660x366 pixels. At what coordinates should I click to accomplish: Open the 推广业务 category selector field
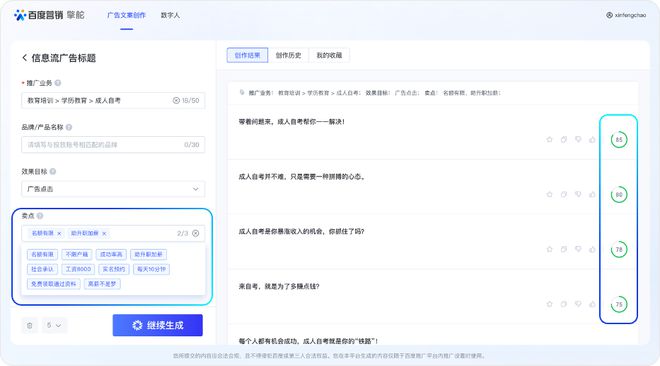point(113,101)
